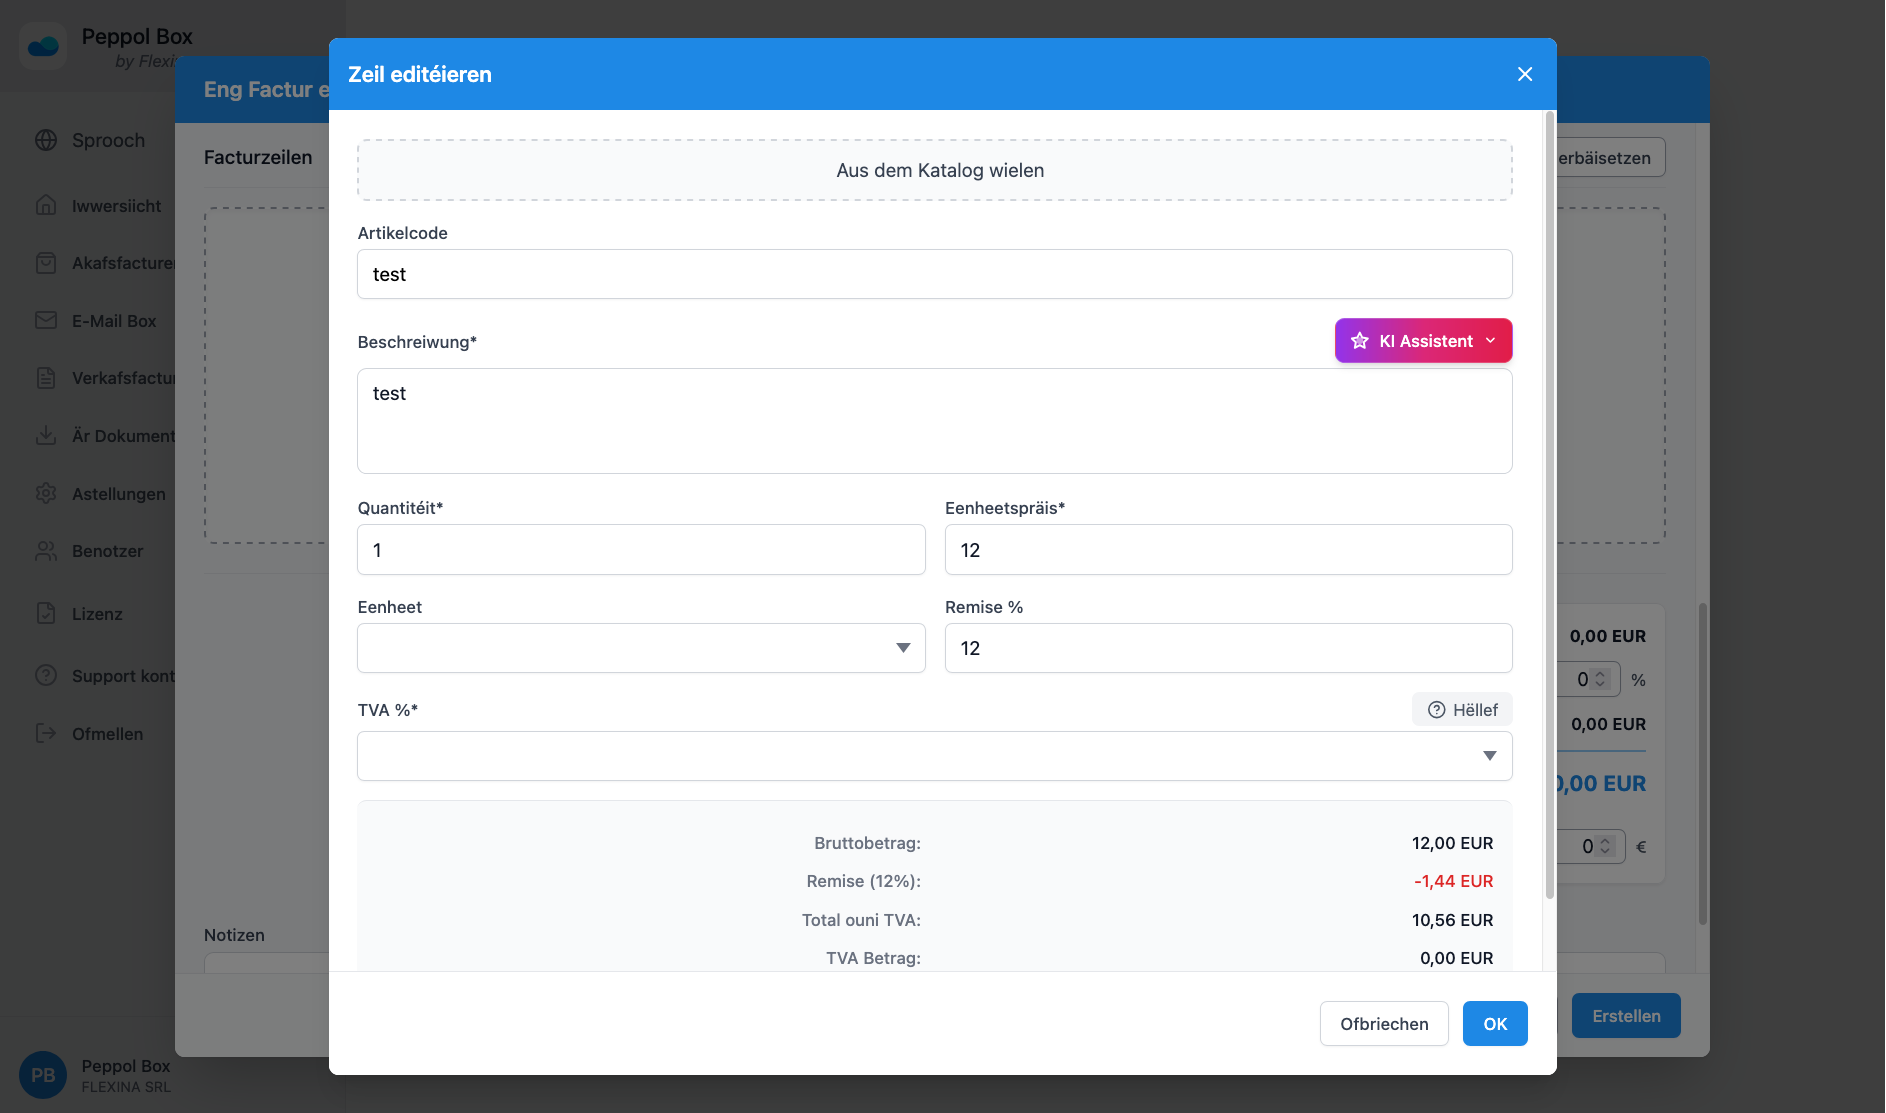Open the Eenheet unit dropdown
Viewport: 1886px width, 1113px height.
coord(903,648)
